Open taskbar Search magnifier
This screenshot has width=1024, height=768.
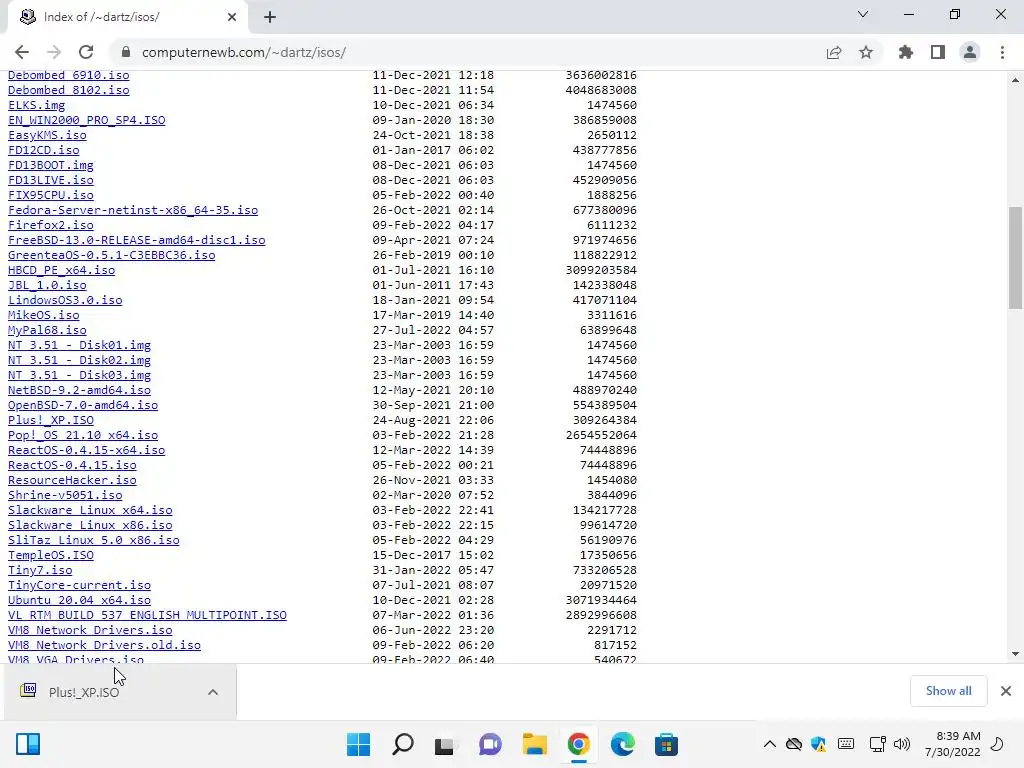[402, 744]
